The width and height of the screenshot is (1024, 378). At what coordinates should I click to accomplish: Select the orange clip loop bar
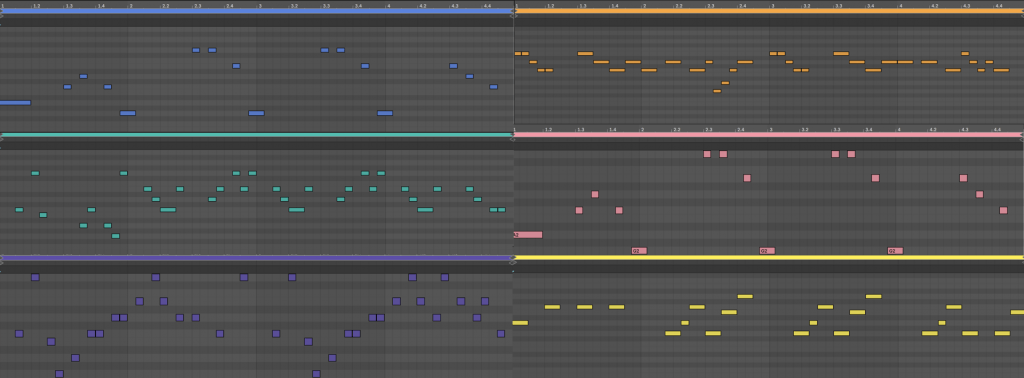point(769,11)
